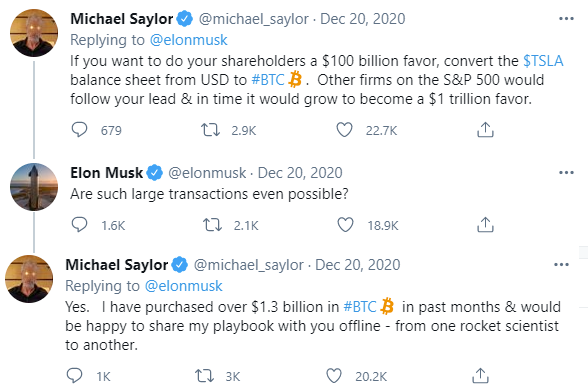Reply to Saylor's first tweet with 679 comments
This screenshot has width=588, height=388.
pos(79,130)
